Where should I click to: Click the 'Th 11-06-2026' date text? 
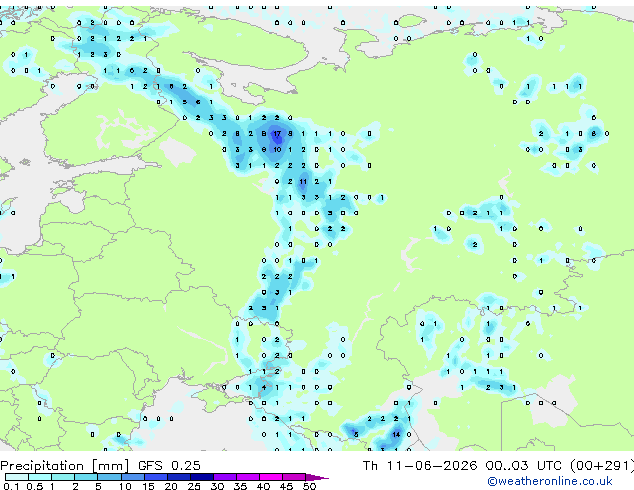click(420, 466)
